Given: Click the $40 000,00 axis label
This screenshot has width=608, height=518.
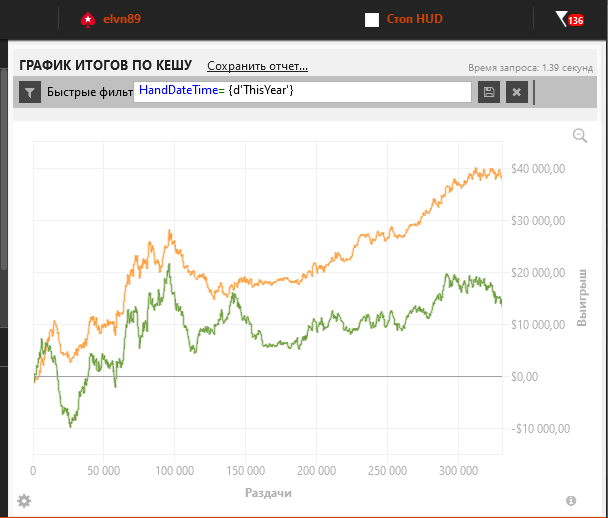Looking at the screenshot, I should click(x=538, y=169).
